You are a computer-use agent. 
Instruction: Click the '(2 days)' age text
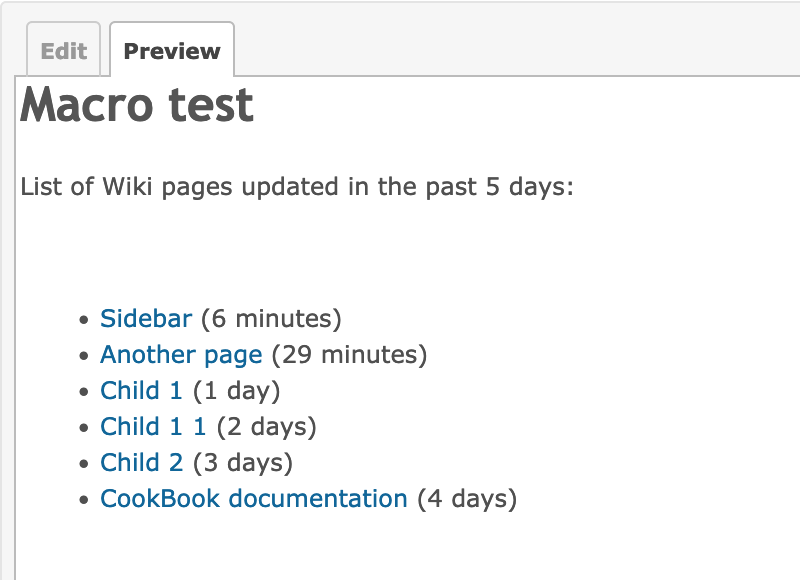pyautogui.click(x=266, y=427)
